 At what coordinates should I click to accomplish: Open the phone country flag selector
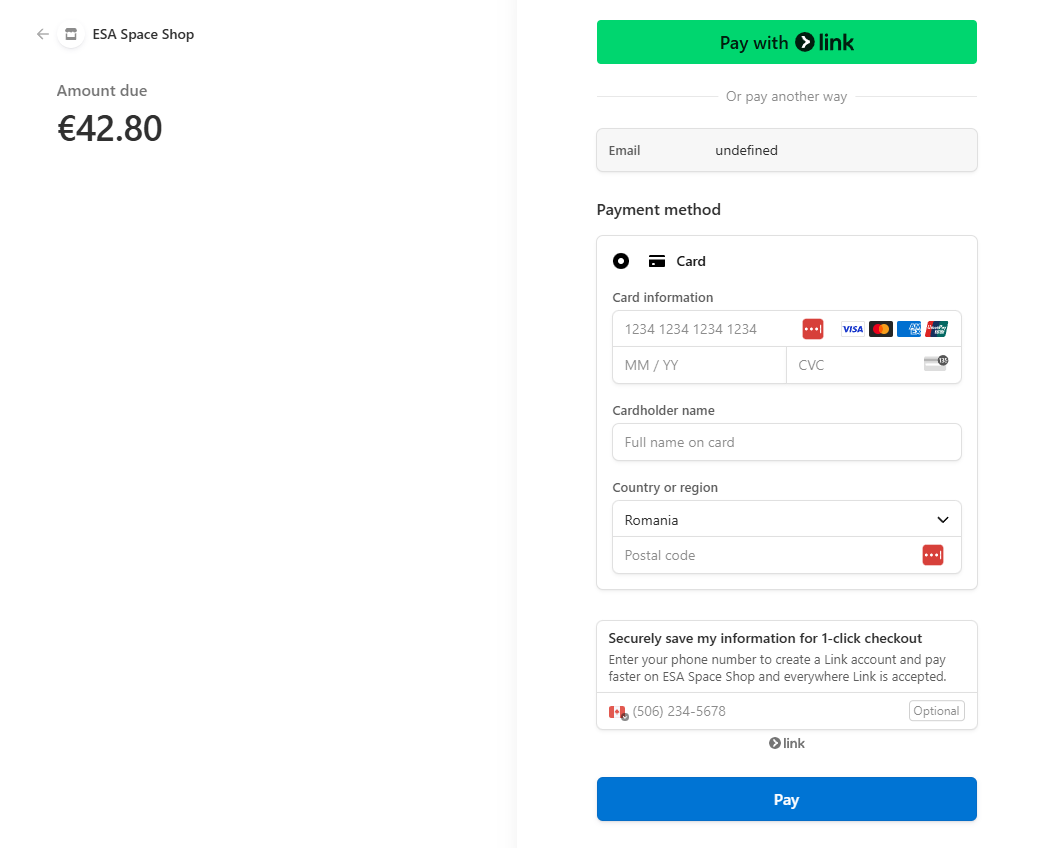618,712
